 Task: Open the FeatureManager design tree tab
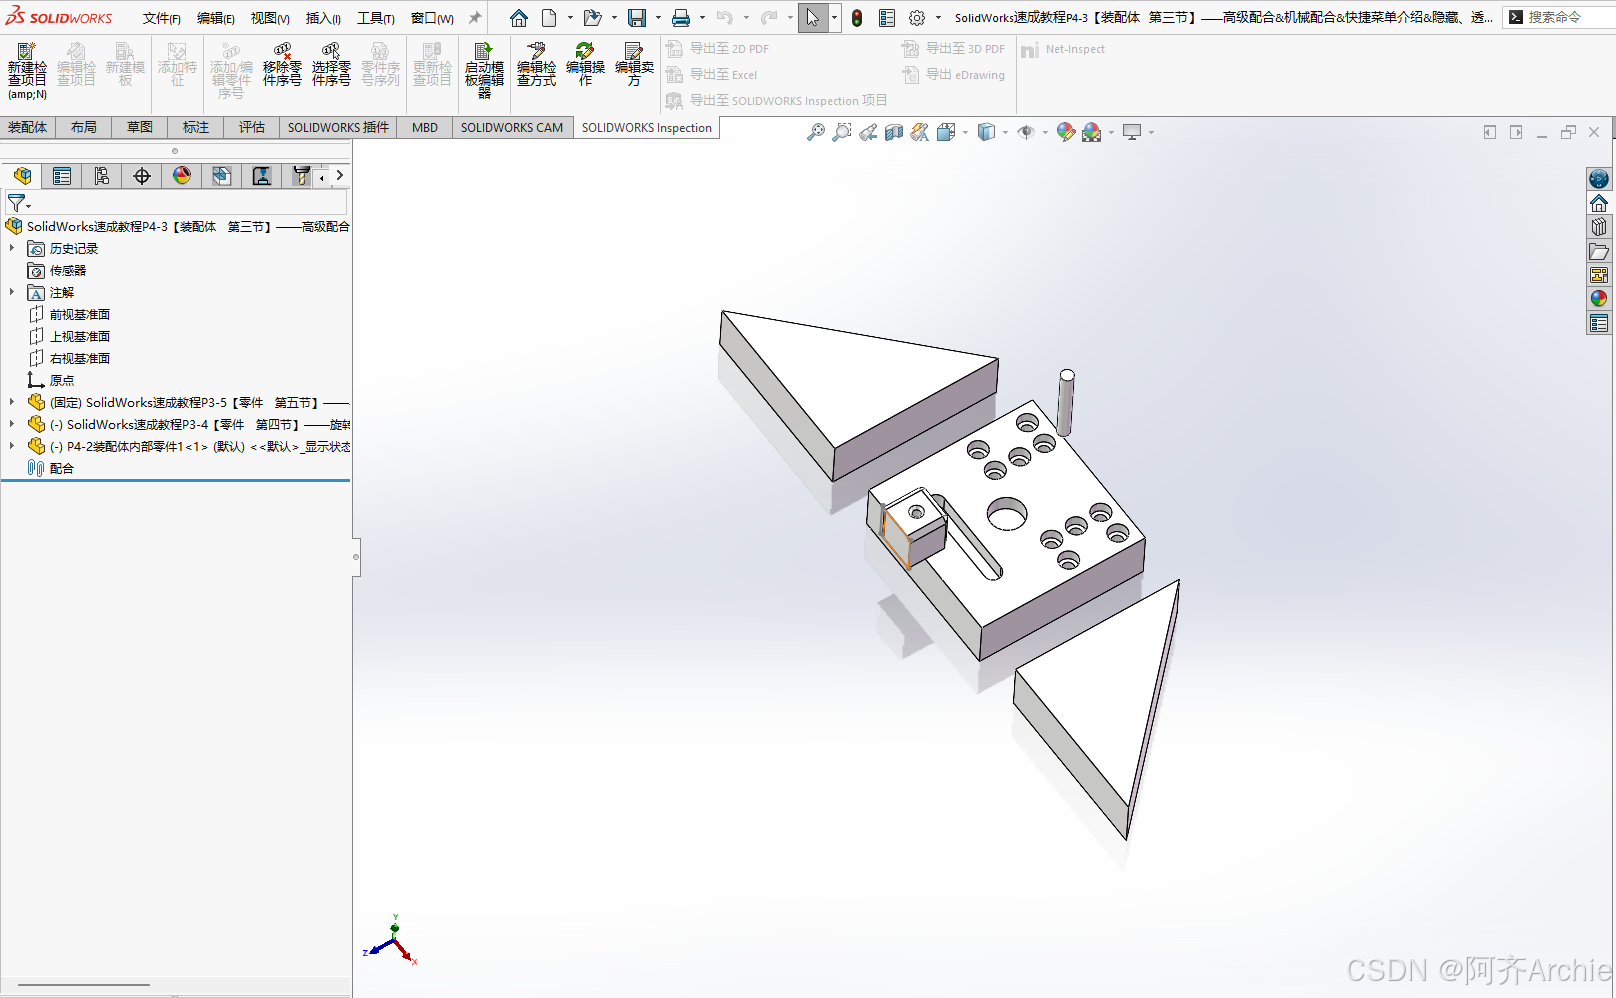pyautogui.click(x=22, y=176)
